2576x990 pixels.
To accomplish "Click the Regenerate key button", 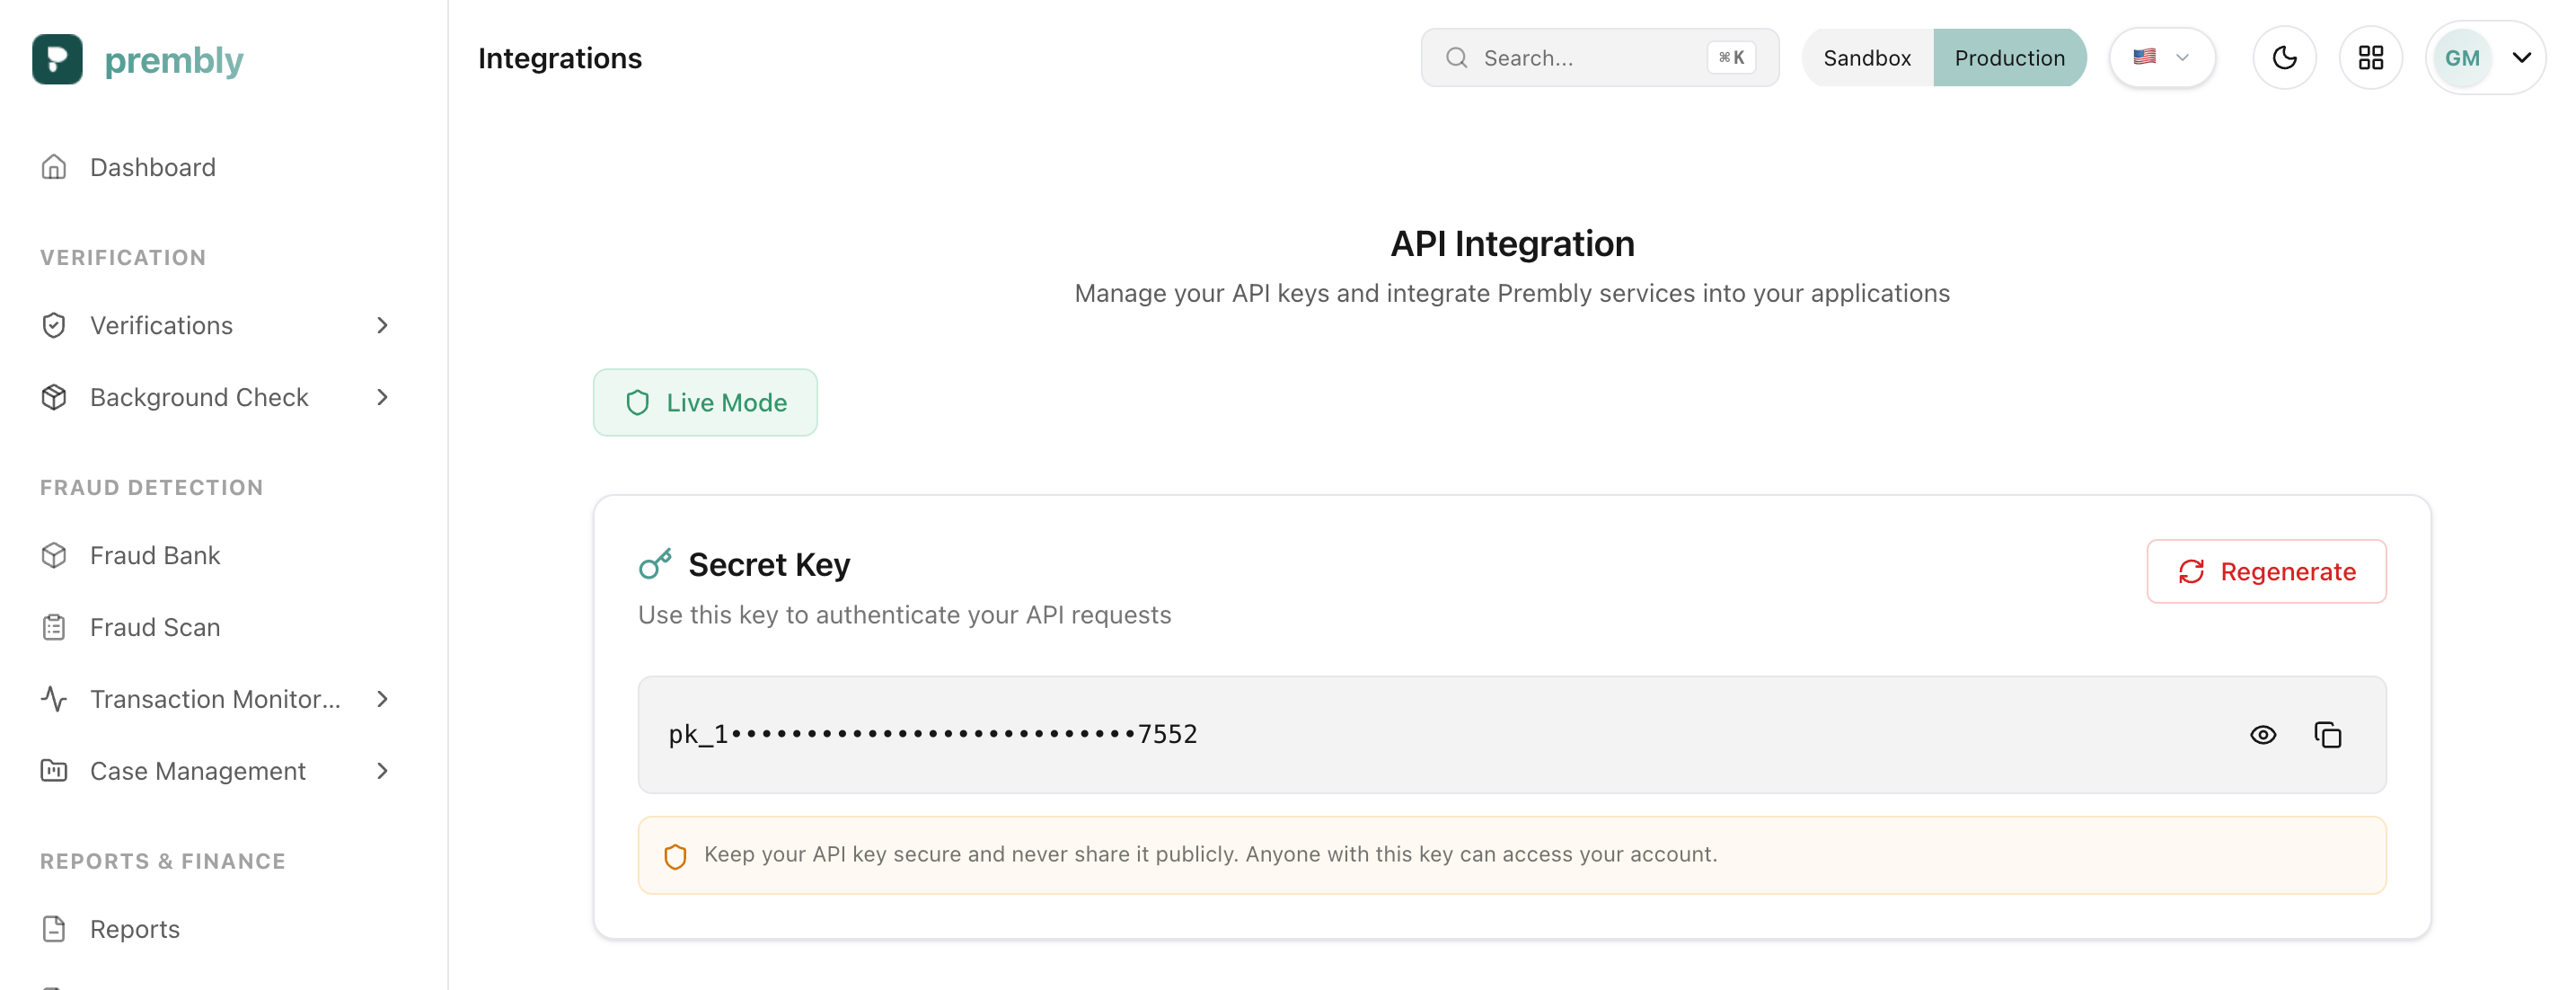I will click(x=2266, y=571).
